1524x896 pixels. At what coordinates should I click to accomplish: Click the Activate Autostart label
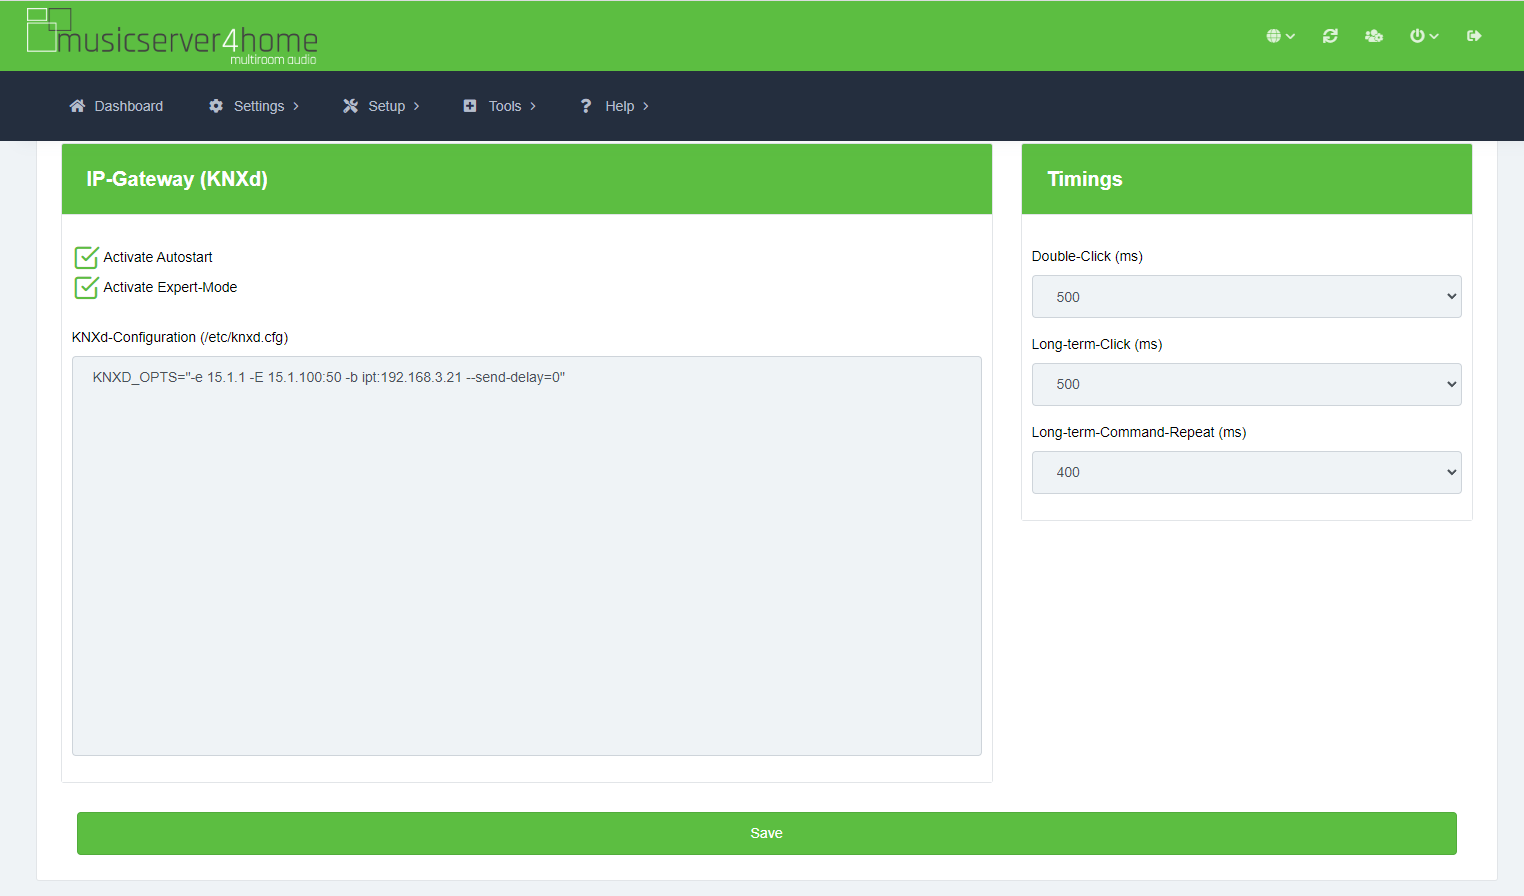[158, 257]
